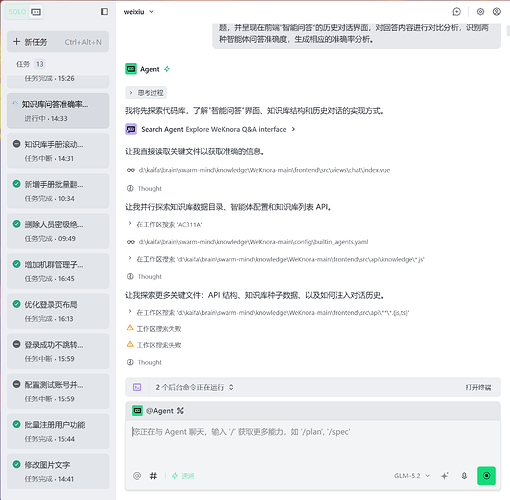The height and width of the screenshot is (500, 510).
Task: Click the last Thought entry
Action: point(144,362)
